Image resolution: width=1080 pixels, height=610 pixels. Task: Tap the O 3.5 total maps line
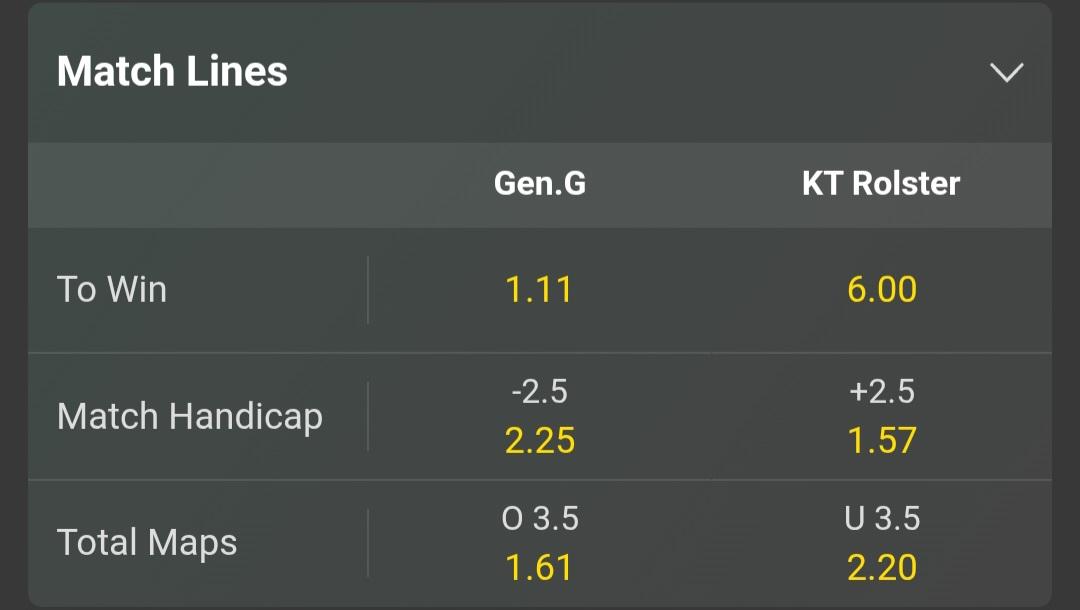tap(539, 518)
